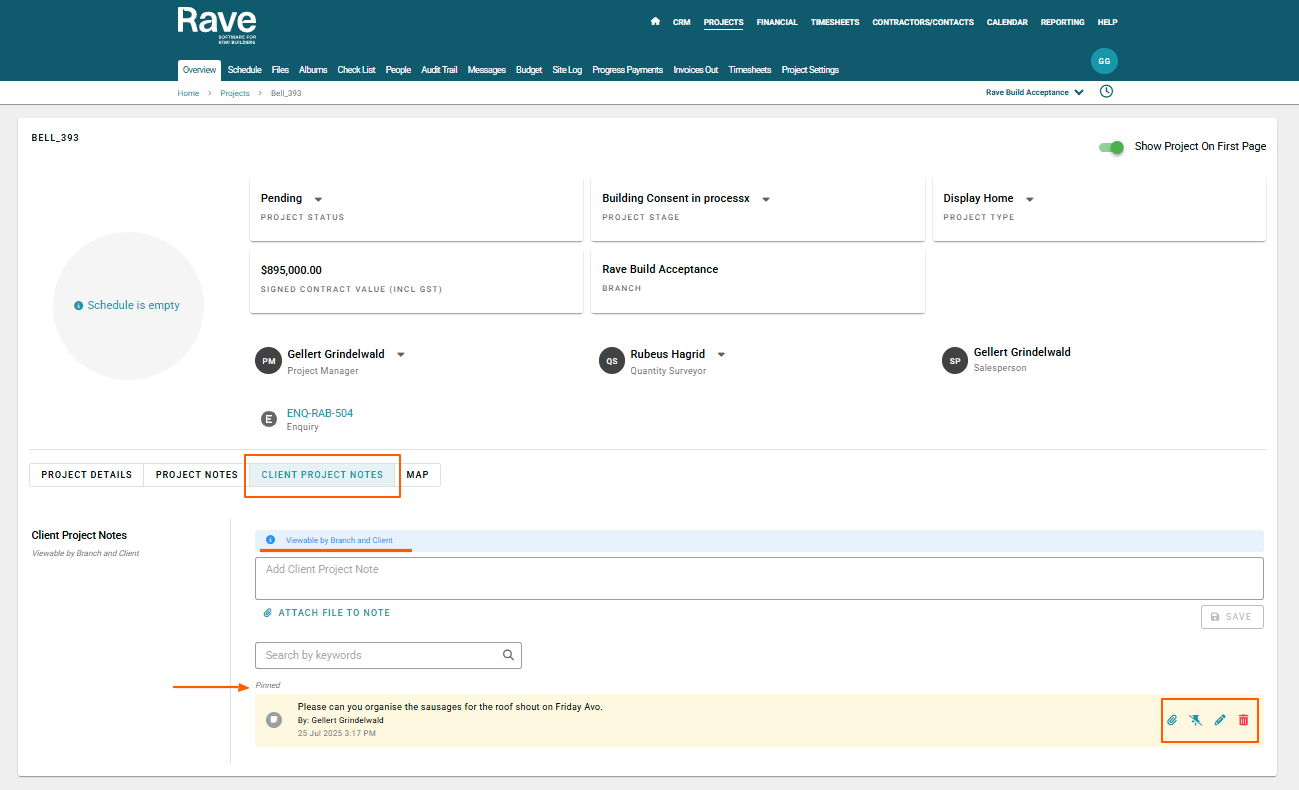This screenshot has width=1299, height=790.
Task: Open Contractors/Contacts menu
Action: (923, 22)
